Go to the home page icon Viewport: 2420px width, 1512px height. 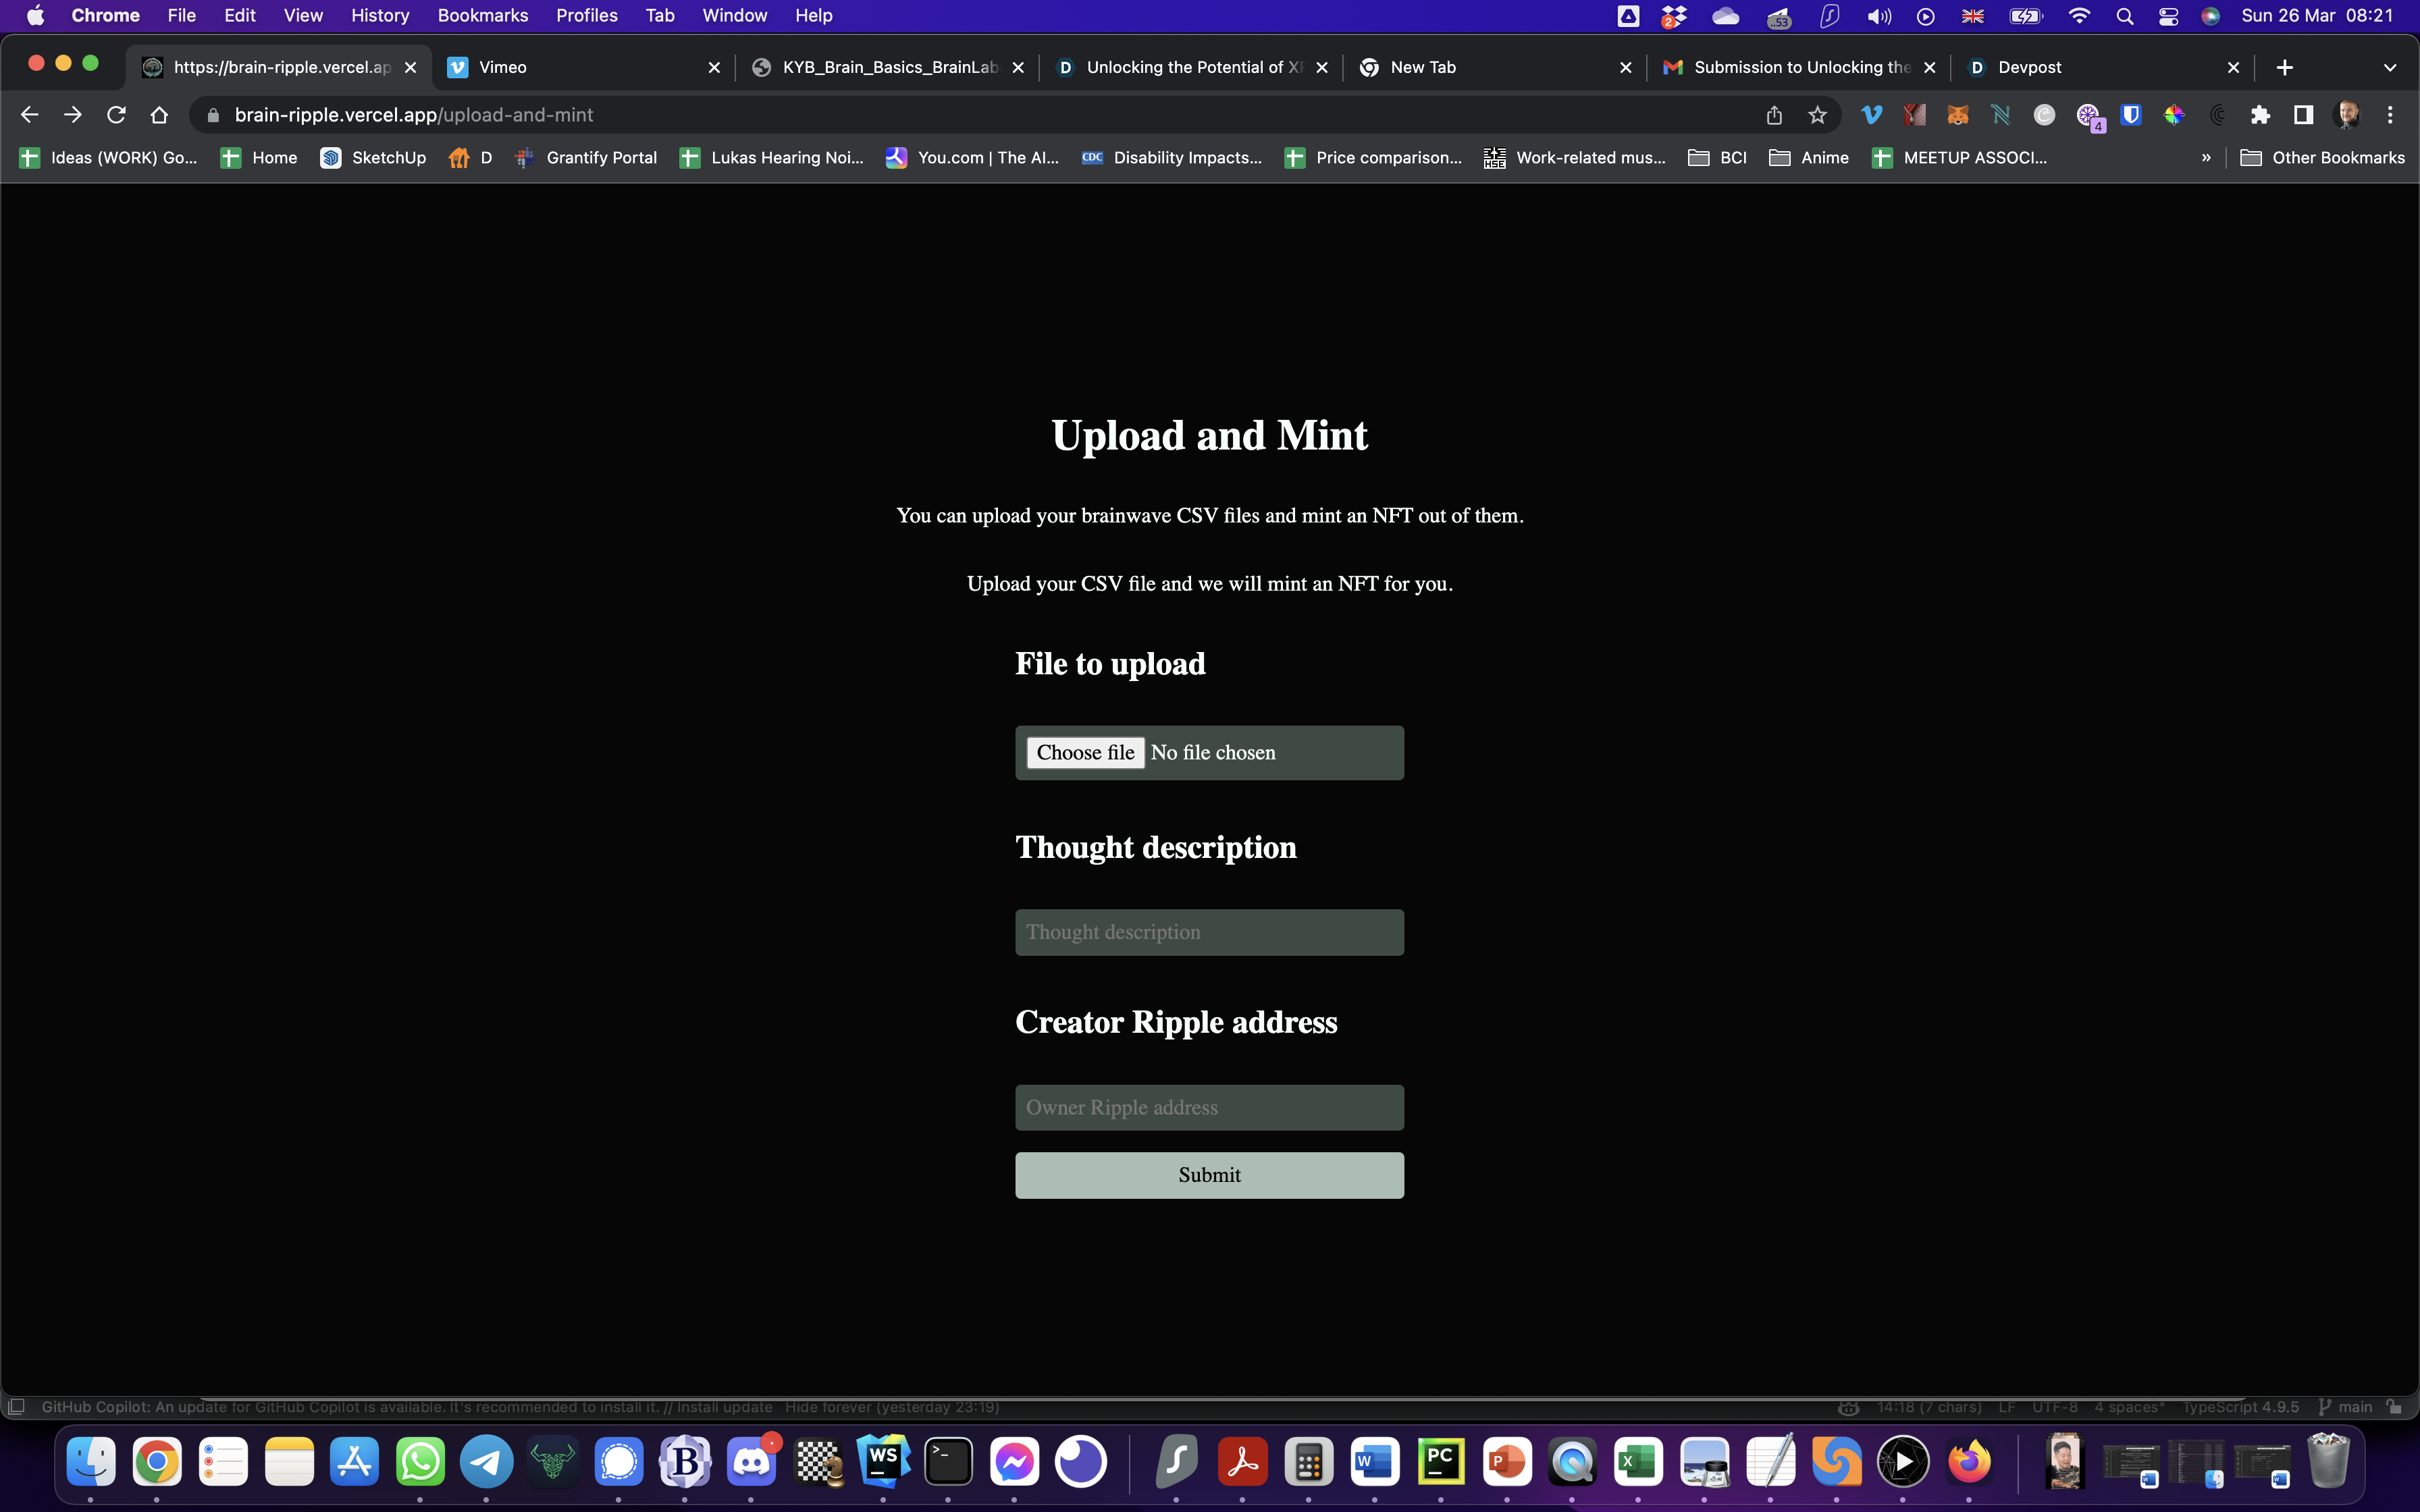click(159, 115)
